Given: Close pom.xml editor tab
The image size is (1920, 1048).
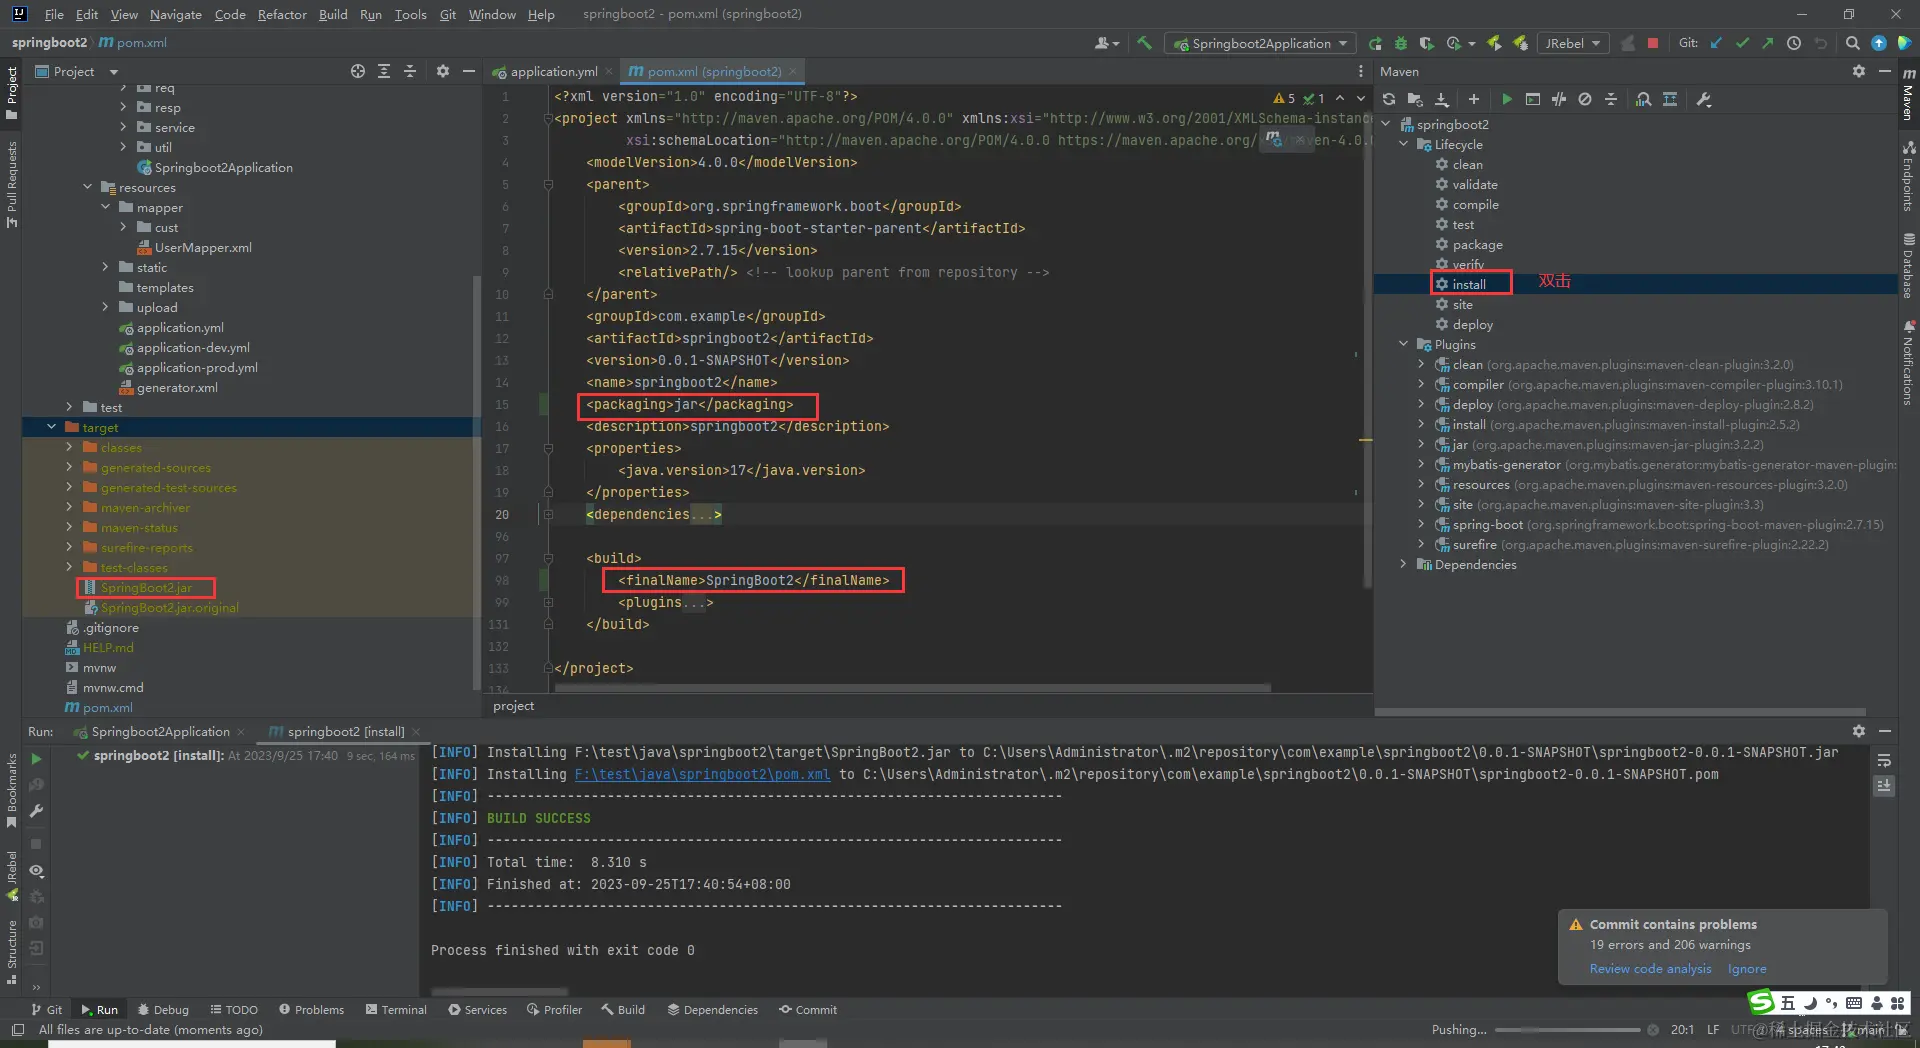Looking at the screenshot, I should pyautogui.click(x=792, y=71).
